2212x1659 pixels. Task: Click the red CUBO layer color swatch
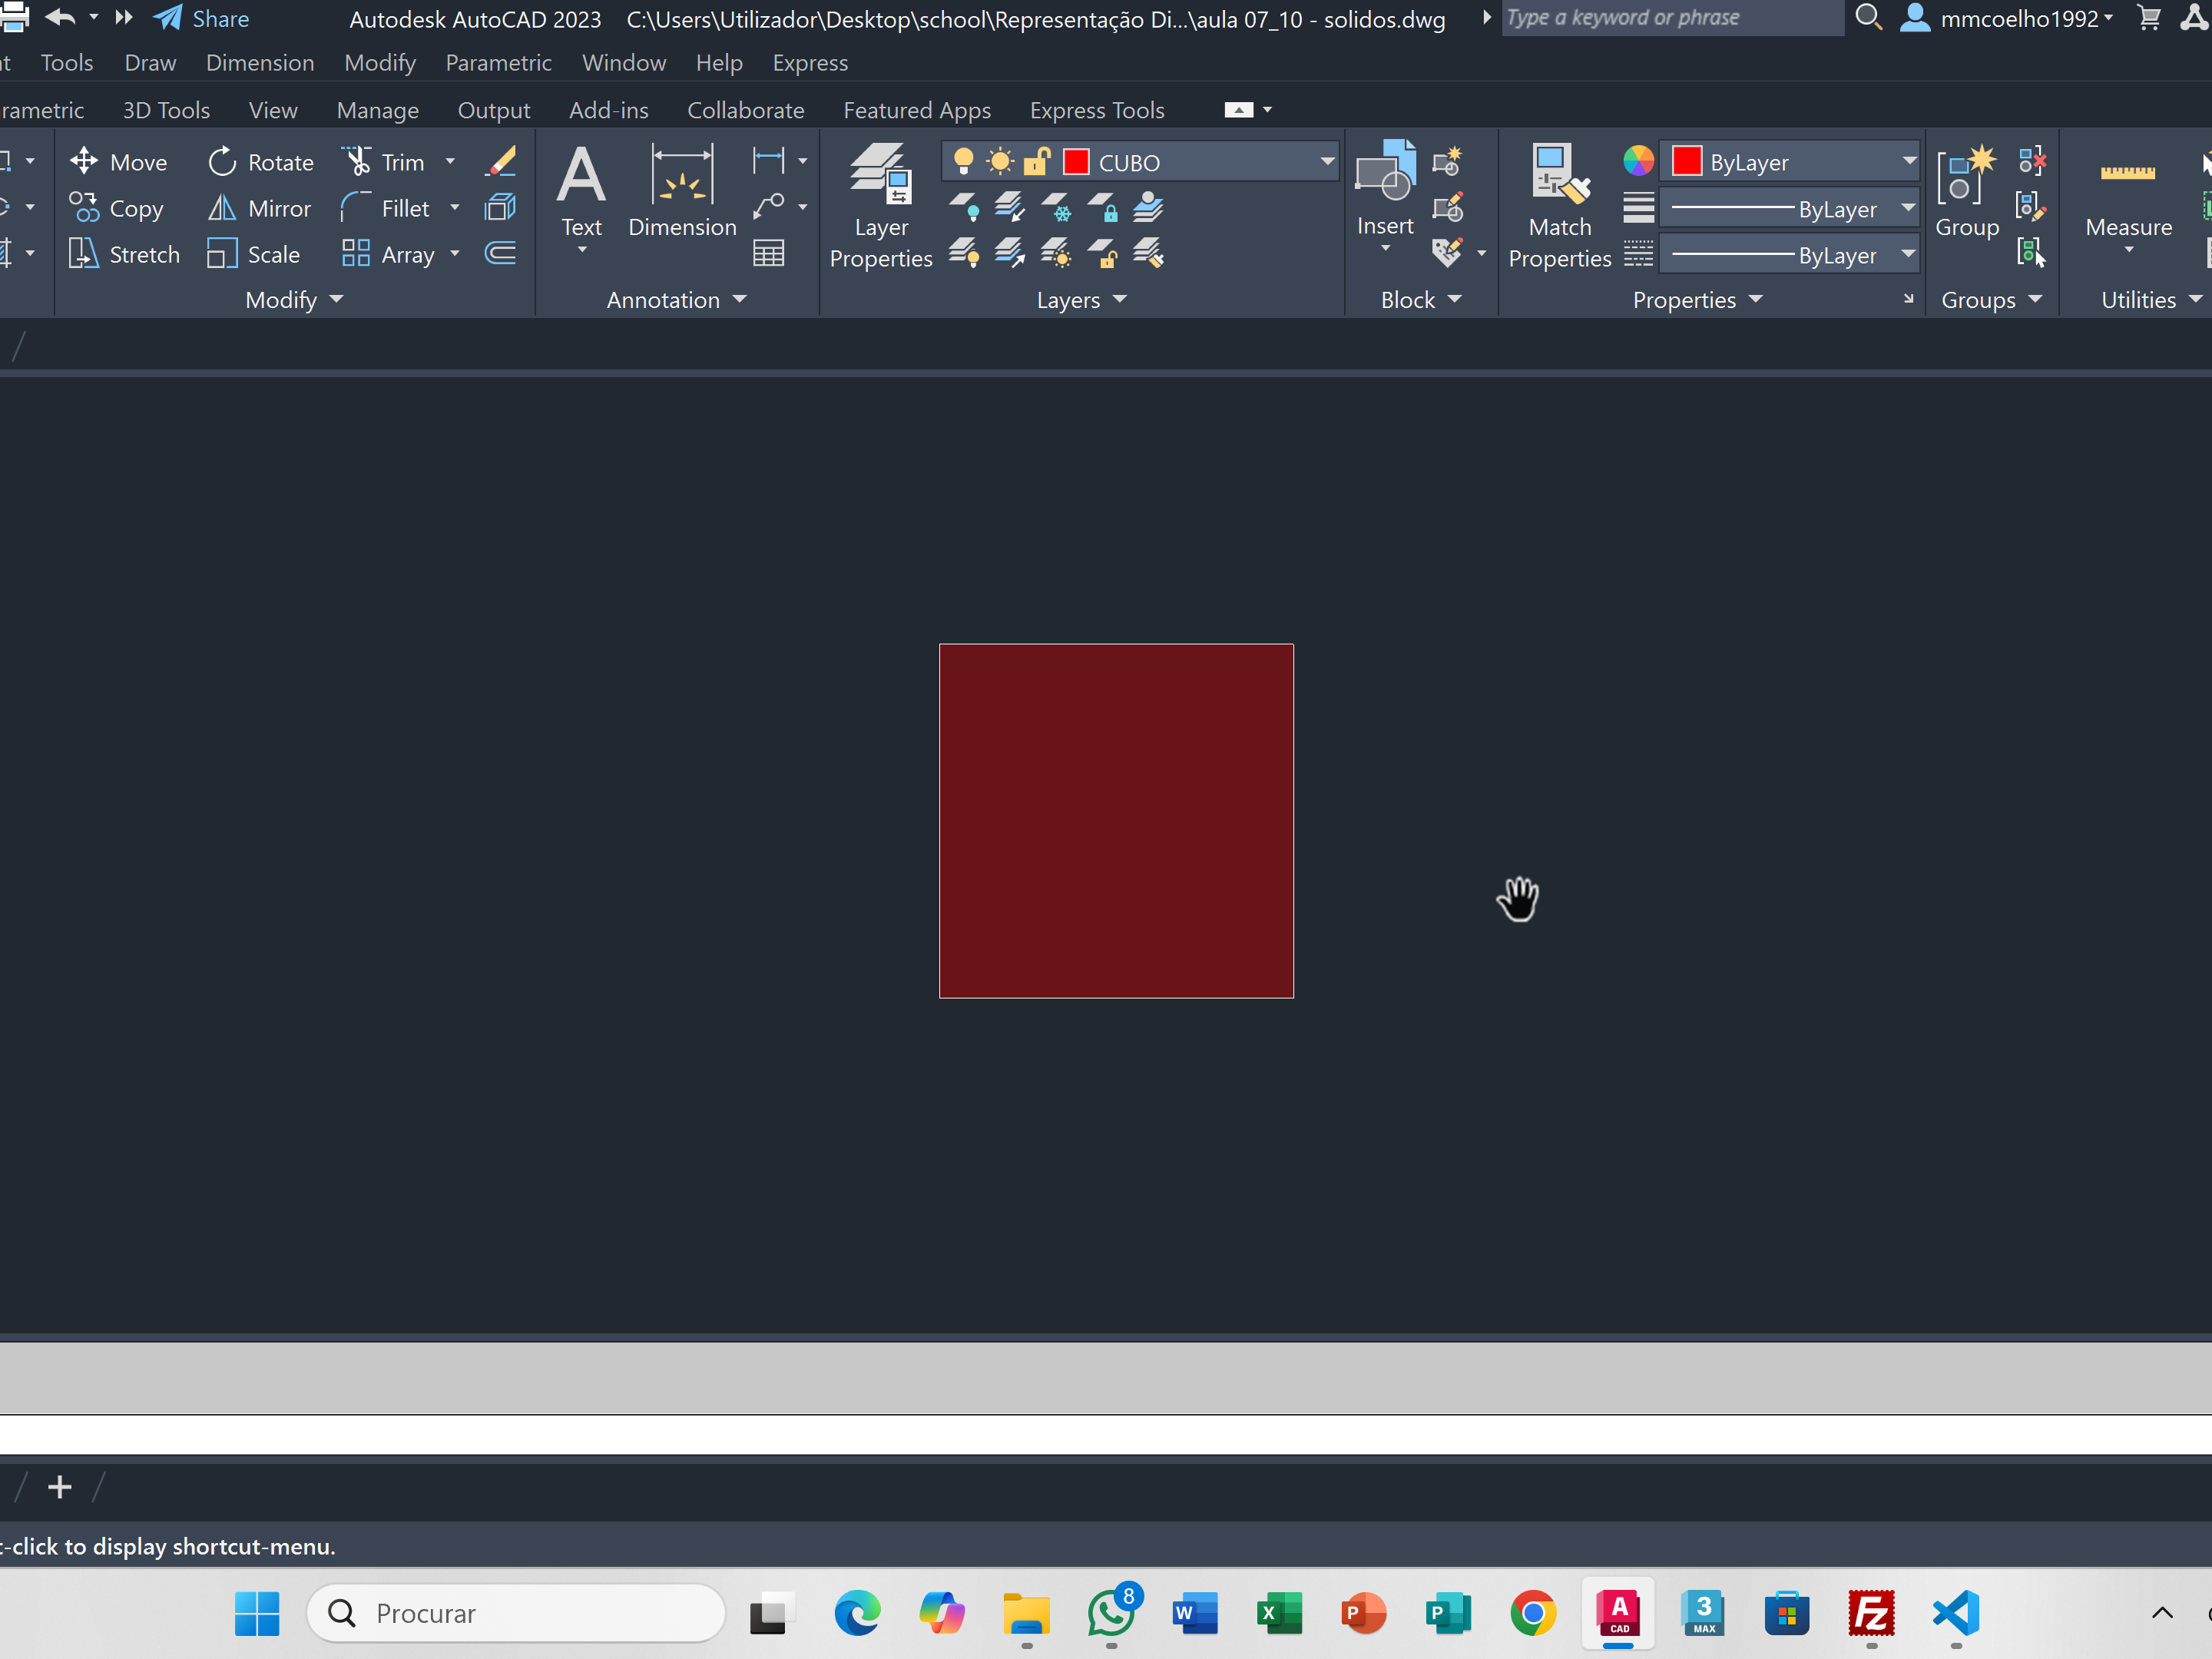pyautogui.click(x=1076, y=162)
